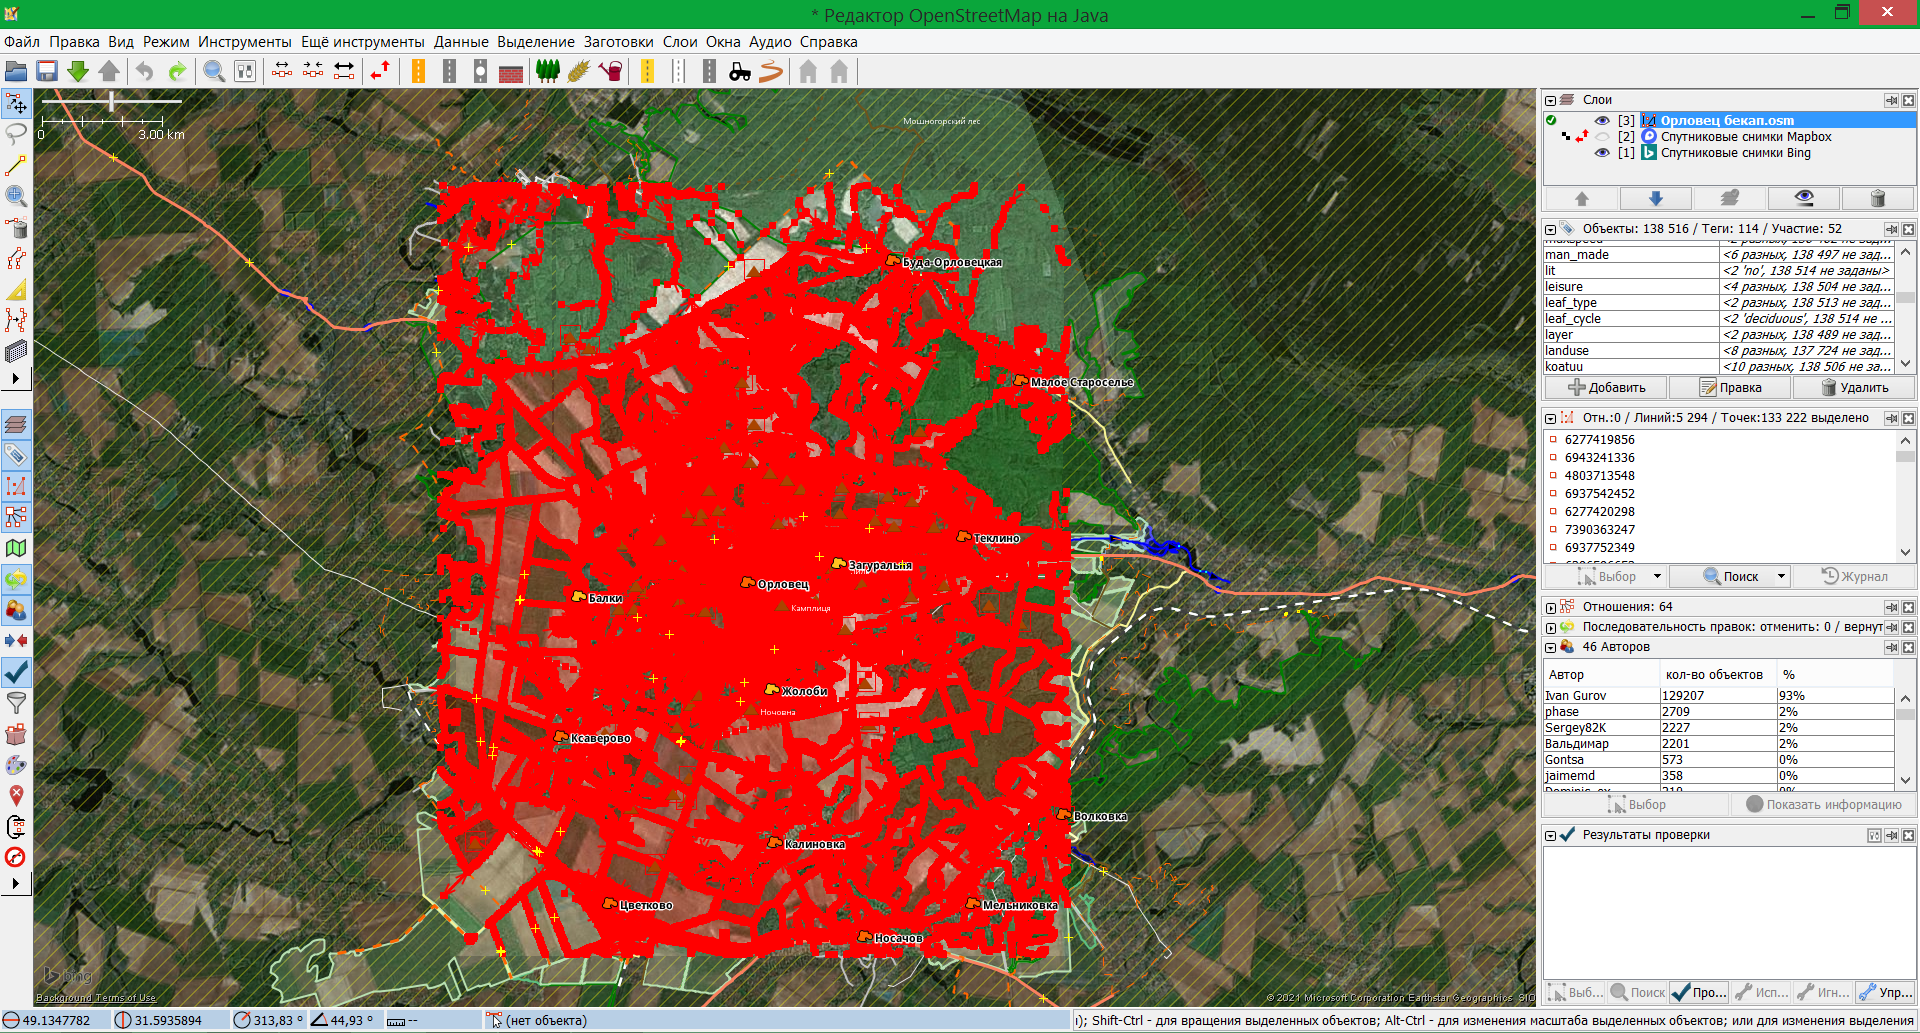The image size is (1920, 1033).
Task: Click the red reverse-way arrows toolbar icon
Action: 381,71
